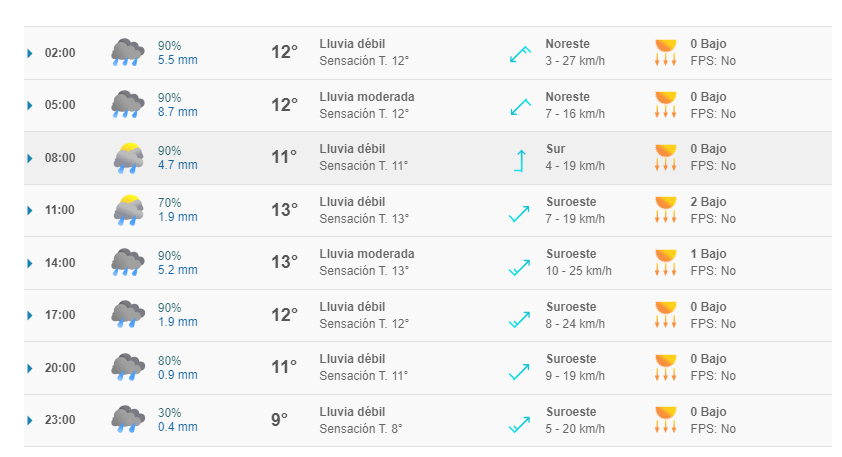Viewport: 842px width, 457px height.
Task: Click the UV index sun icon at 11:00
Action: [x=666, y=210]
